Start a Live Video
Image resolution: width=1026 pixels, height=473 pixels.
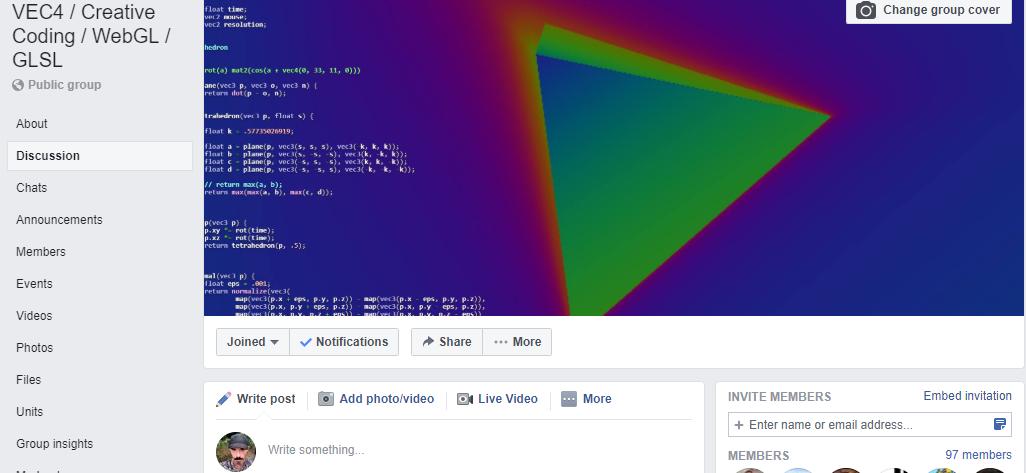497,399
